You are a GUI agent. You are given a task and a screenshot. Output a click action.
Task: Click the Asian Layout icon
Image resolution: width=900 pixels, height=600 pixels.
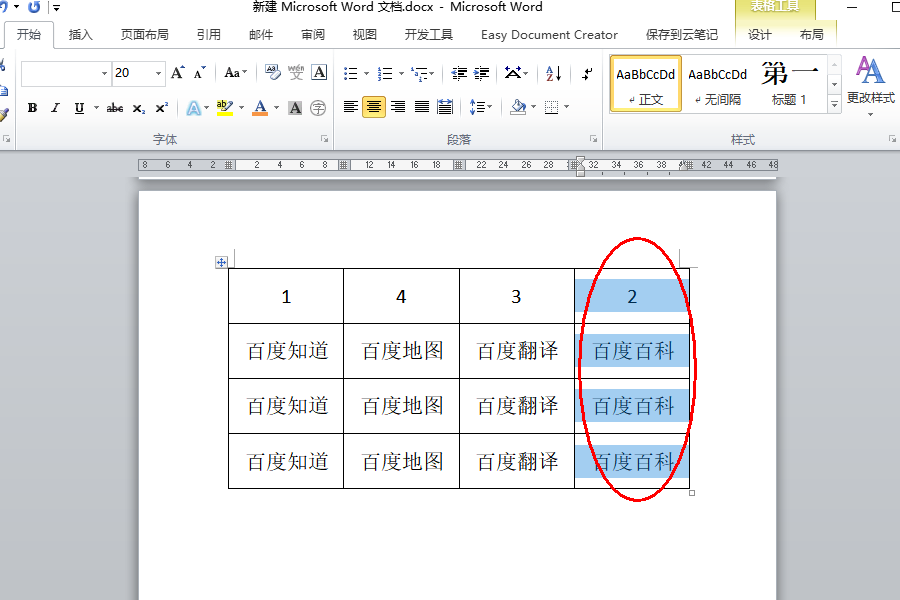click(512, 73)
